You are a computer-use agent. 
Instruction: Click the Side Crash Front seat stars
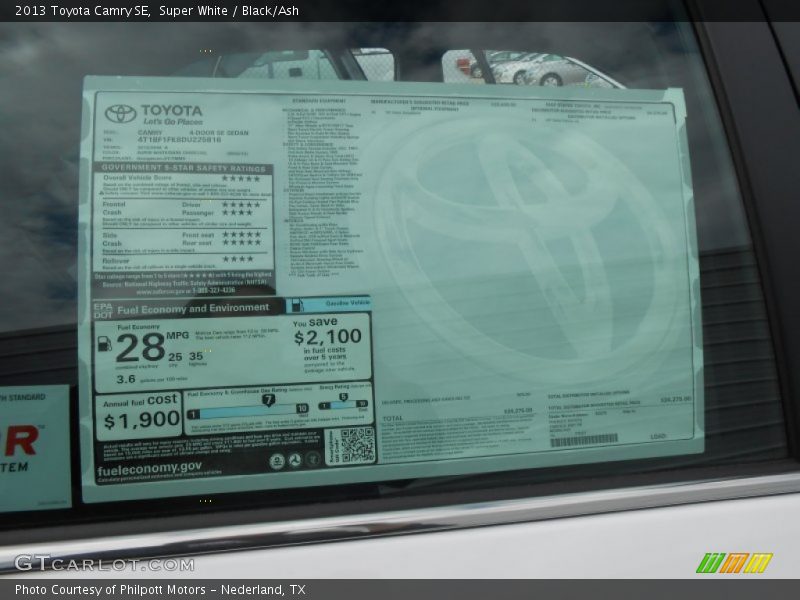pos(242,234)
